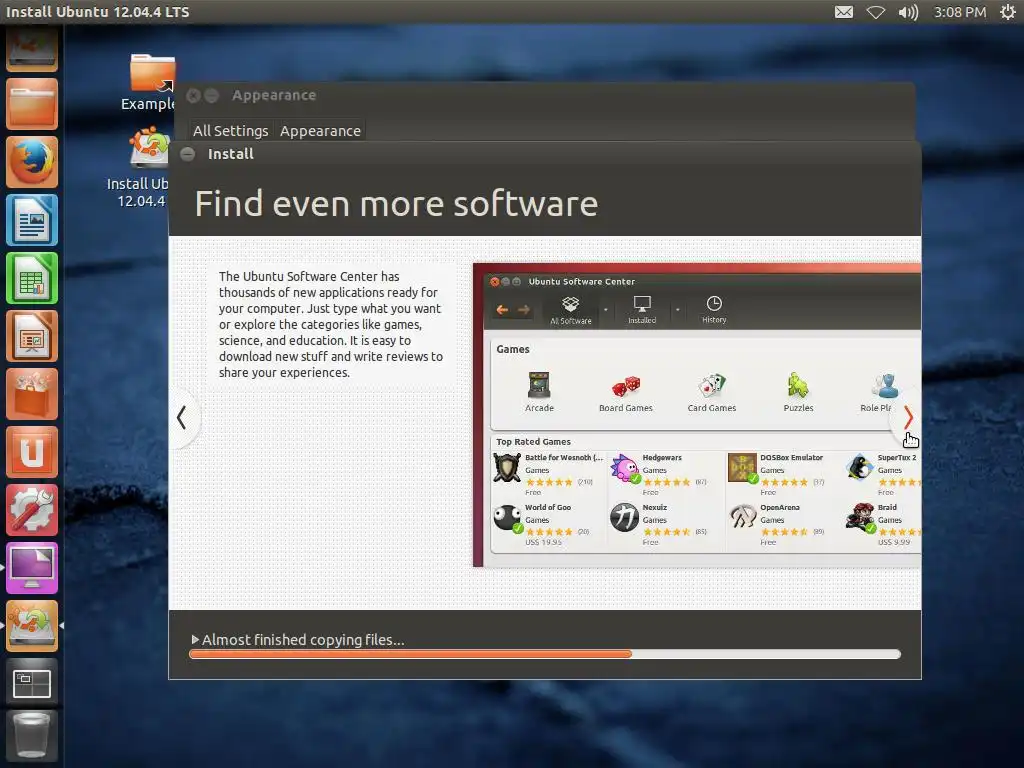The width and height of the screenshot is (1024, 768).
Task: Close the Appearance window
Action: (193, 95)
